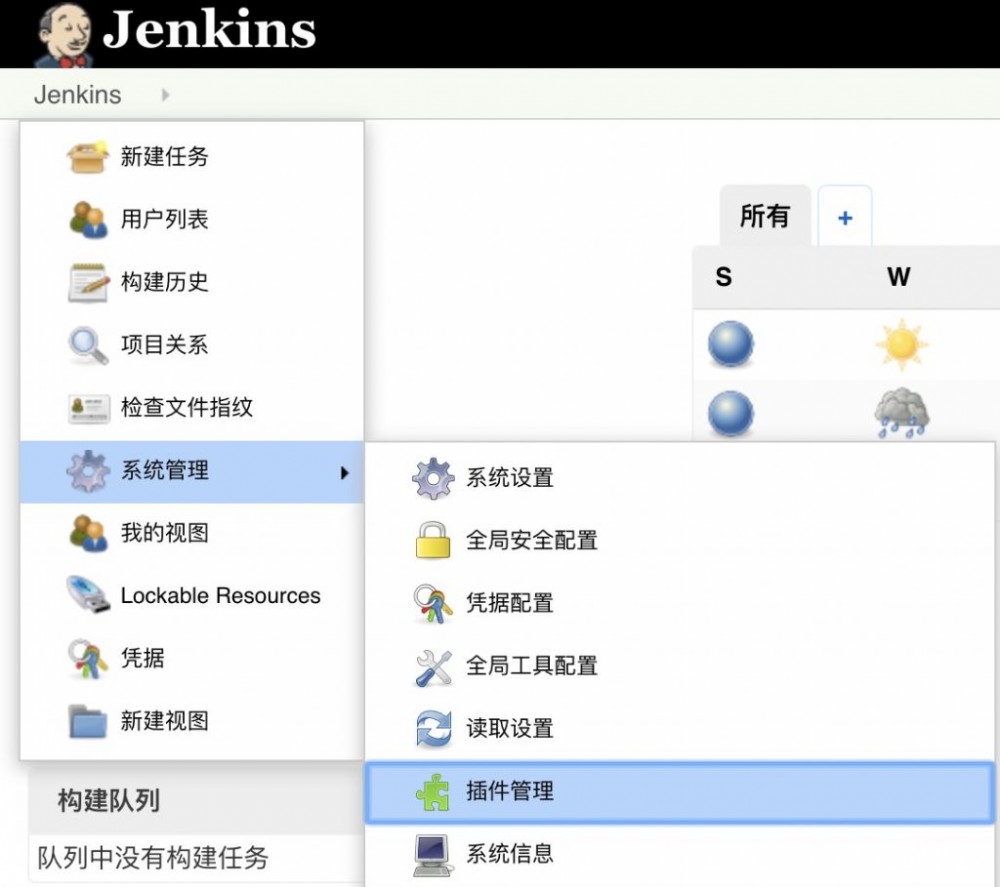
Task: Switch to the 所有 view tab
Action: pos(765,214)
